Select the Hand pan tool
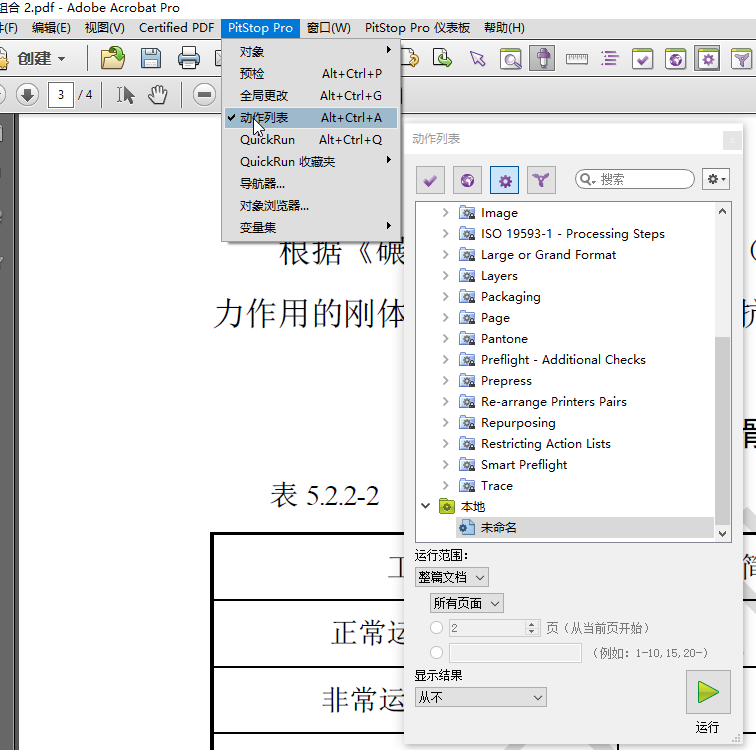Viewport: 756px width, 750px height. 158,95
